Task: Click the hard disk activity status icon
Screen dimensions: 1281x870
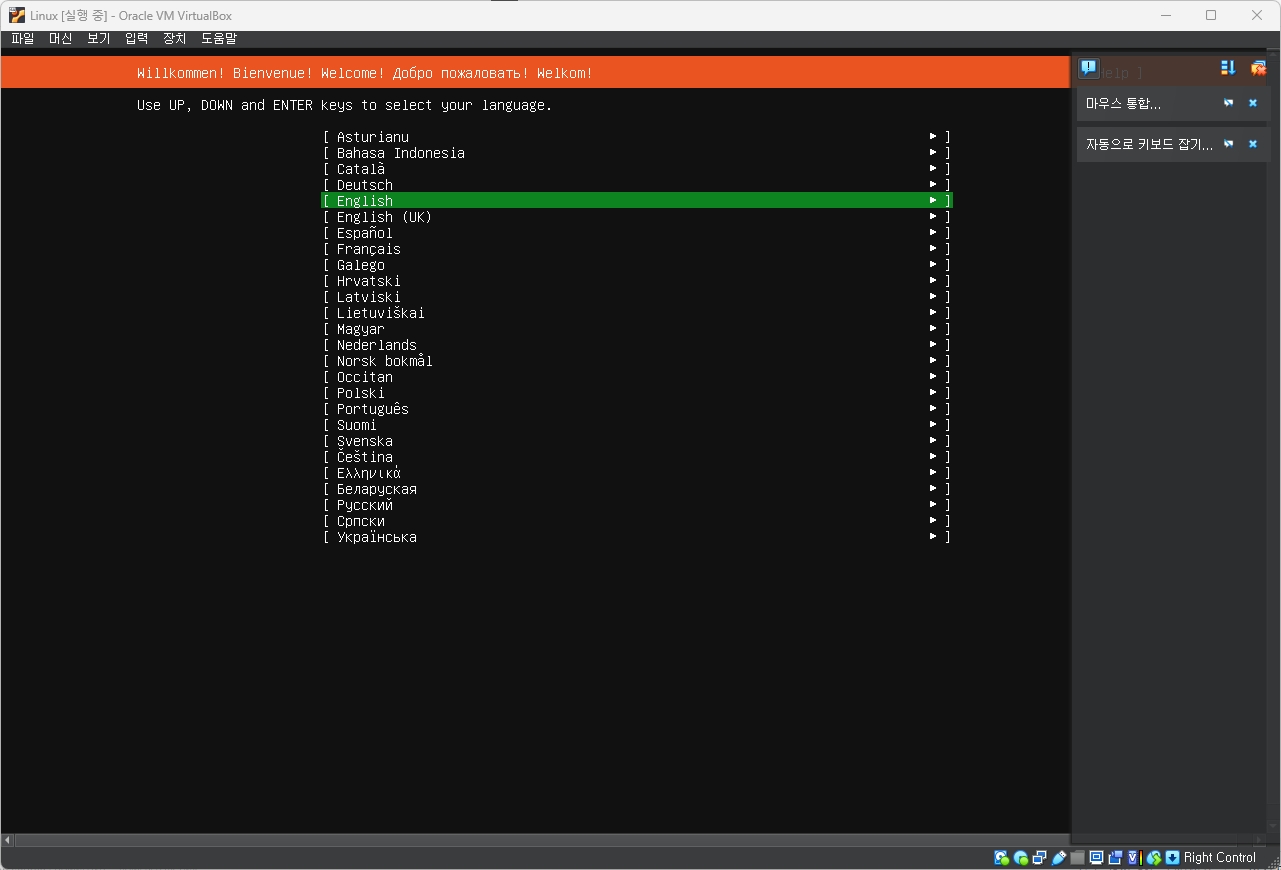Action: click(x=1002, y=858)
